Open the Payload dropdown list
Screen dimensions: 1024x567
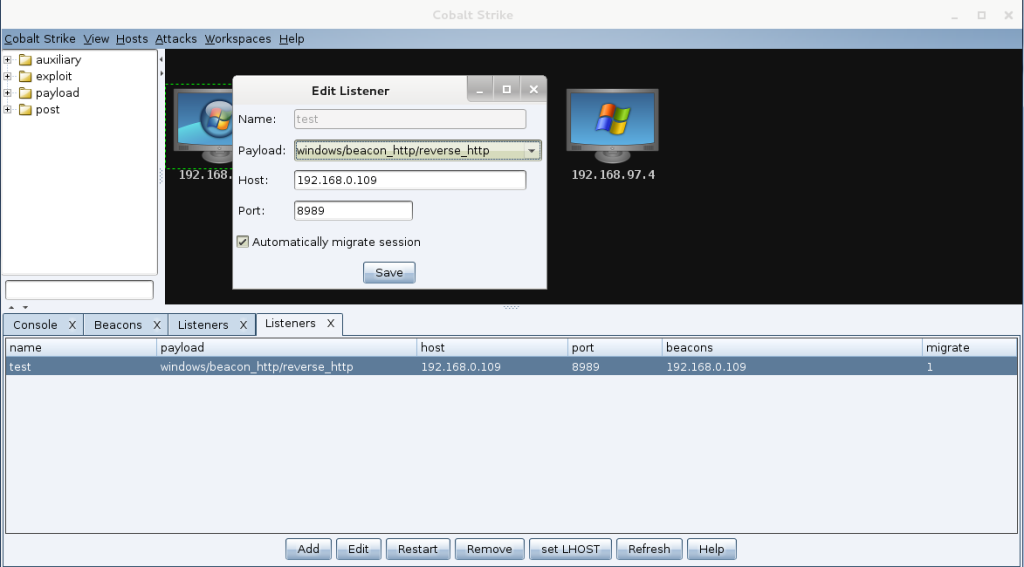coord(532,151)
